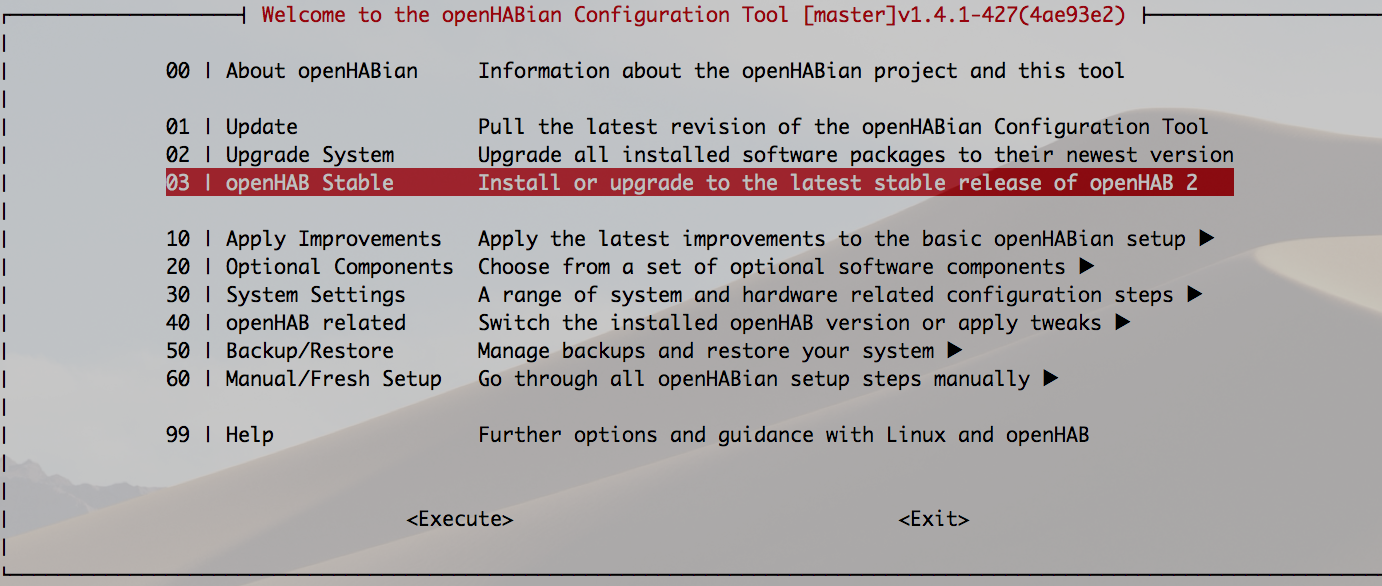Open the Optional Components menu item

pos(339,267)
